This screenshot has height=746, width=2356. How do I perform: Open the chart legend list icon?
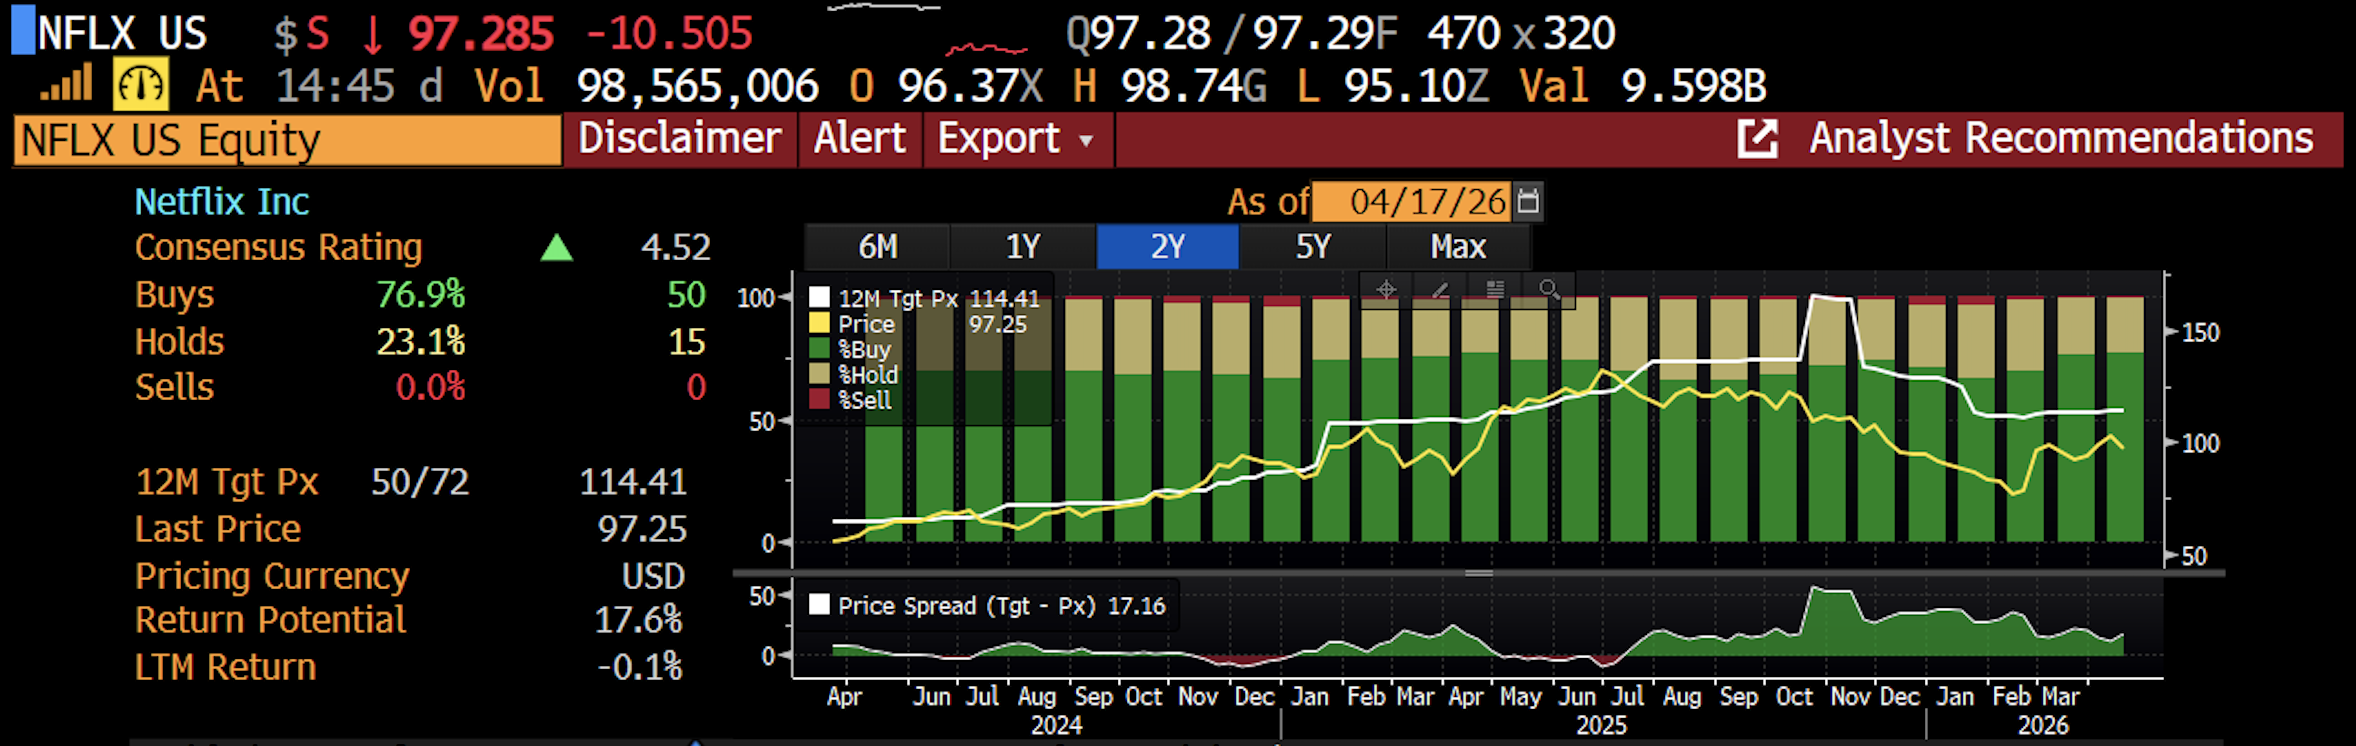pos(1495,290)
